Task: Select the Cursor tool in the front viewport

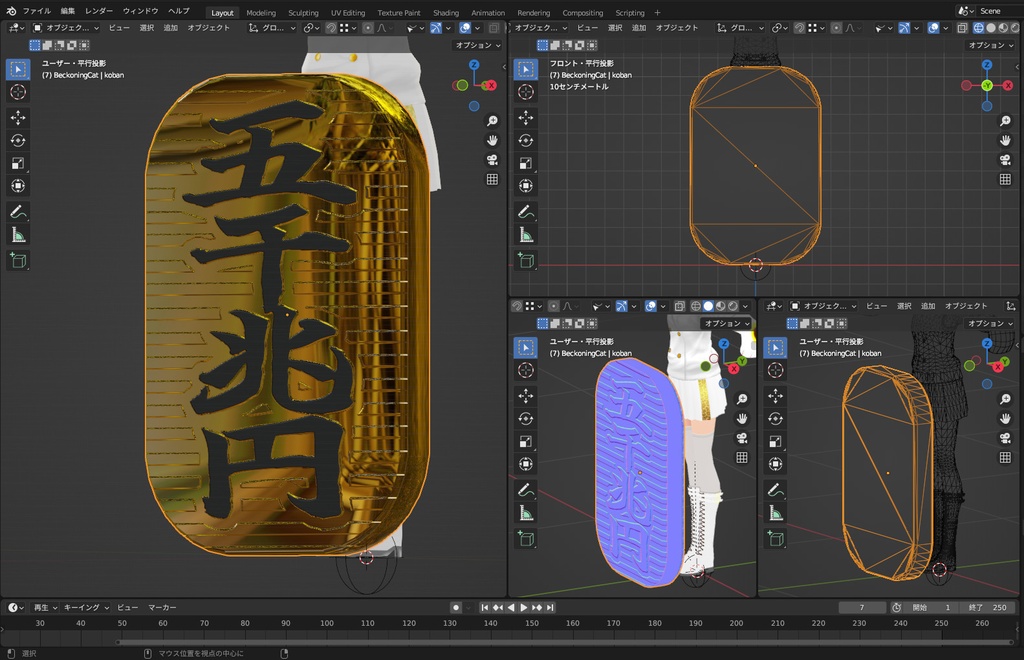Action: (526, 92)
